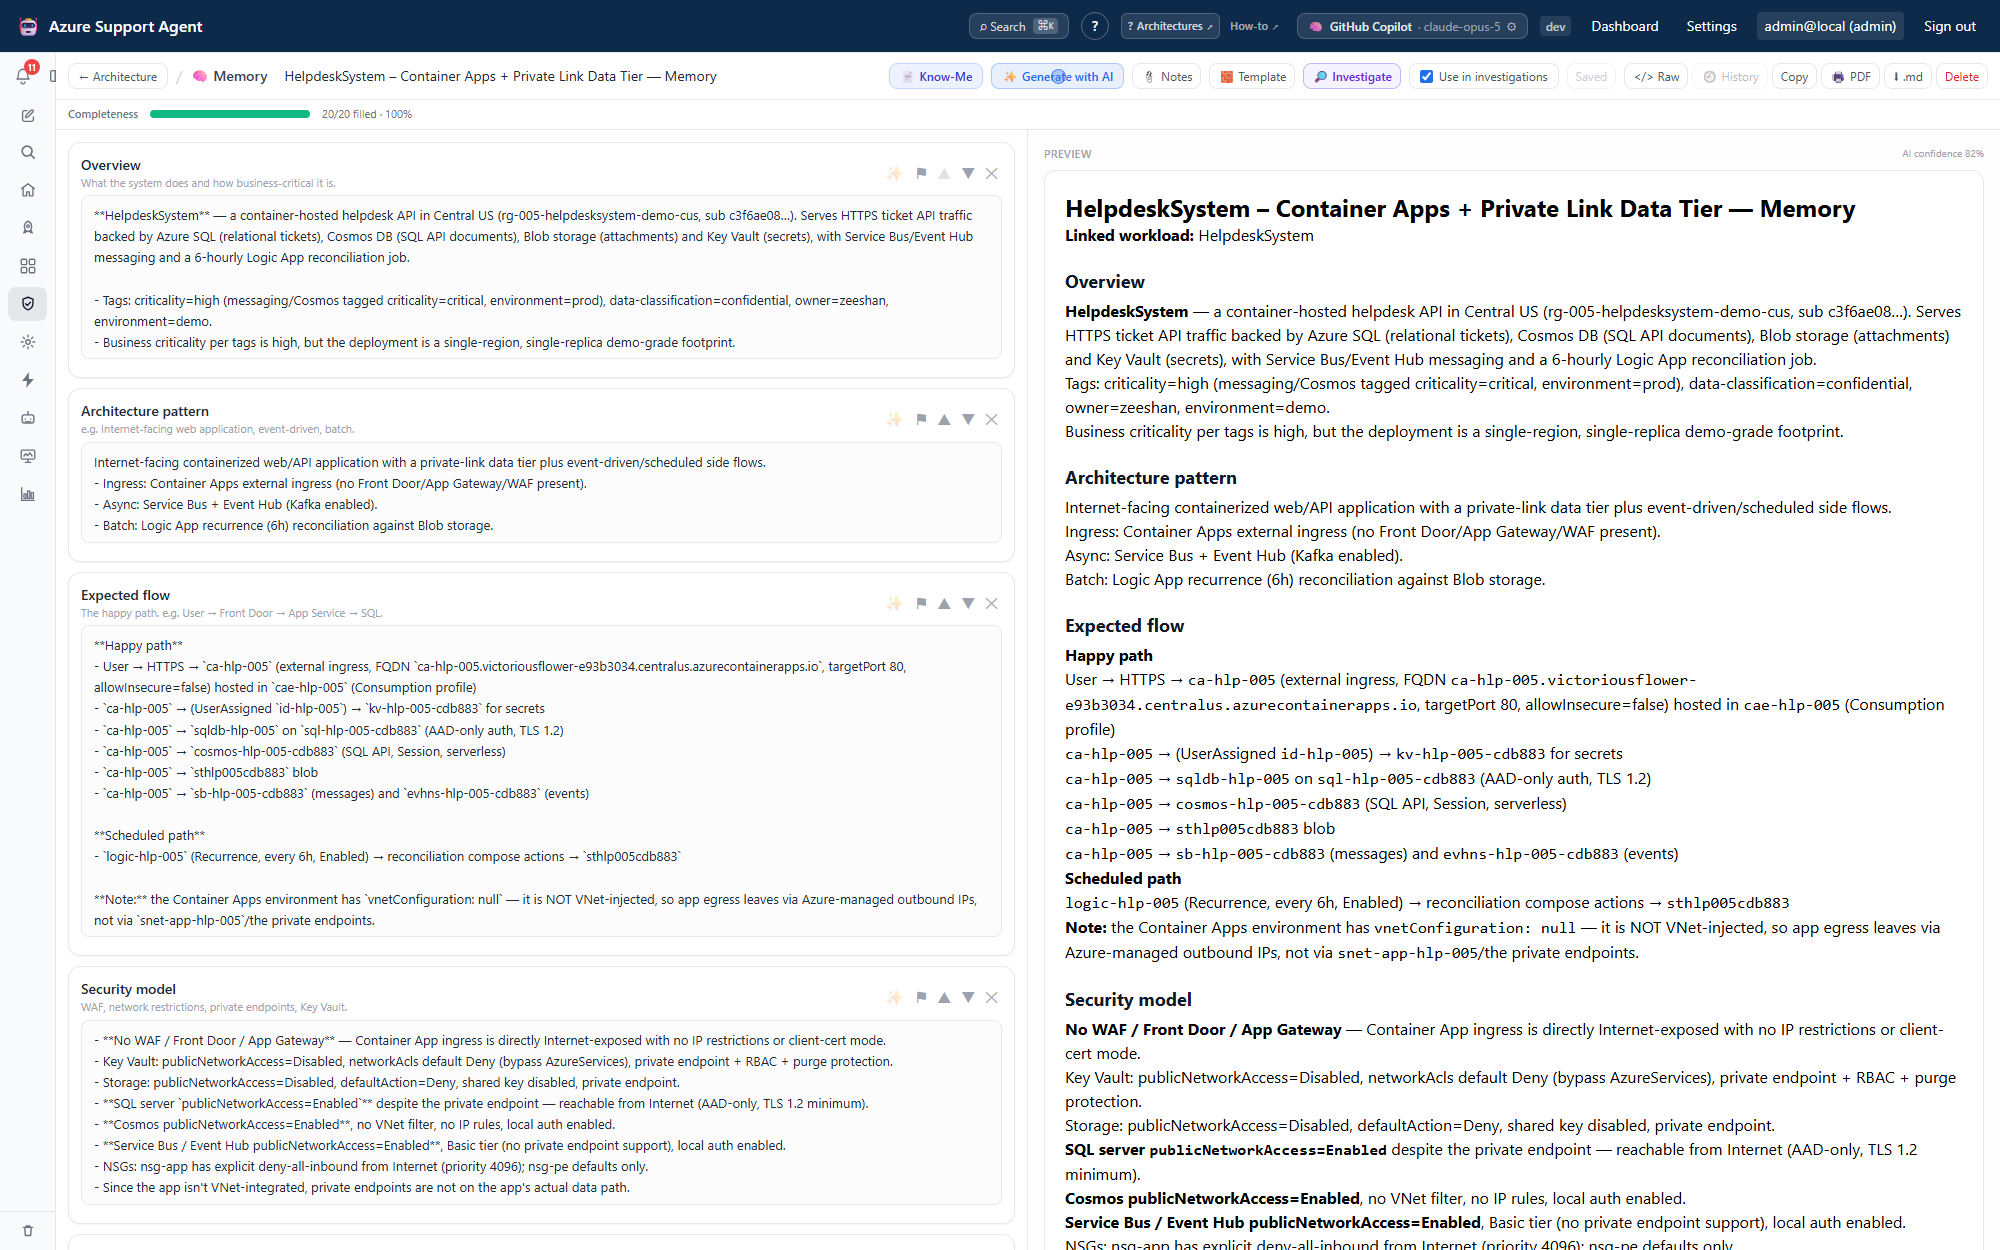Screen dimensions: 2000x1250
Task: Move Architecture pattern section down
Action: click(x=968, y=419)
